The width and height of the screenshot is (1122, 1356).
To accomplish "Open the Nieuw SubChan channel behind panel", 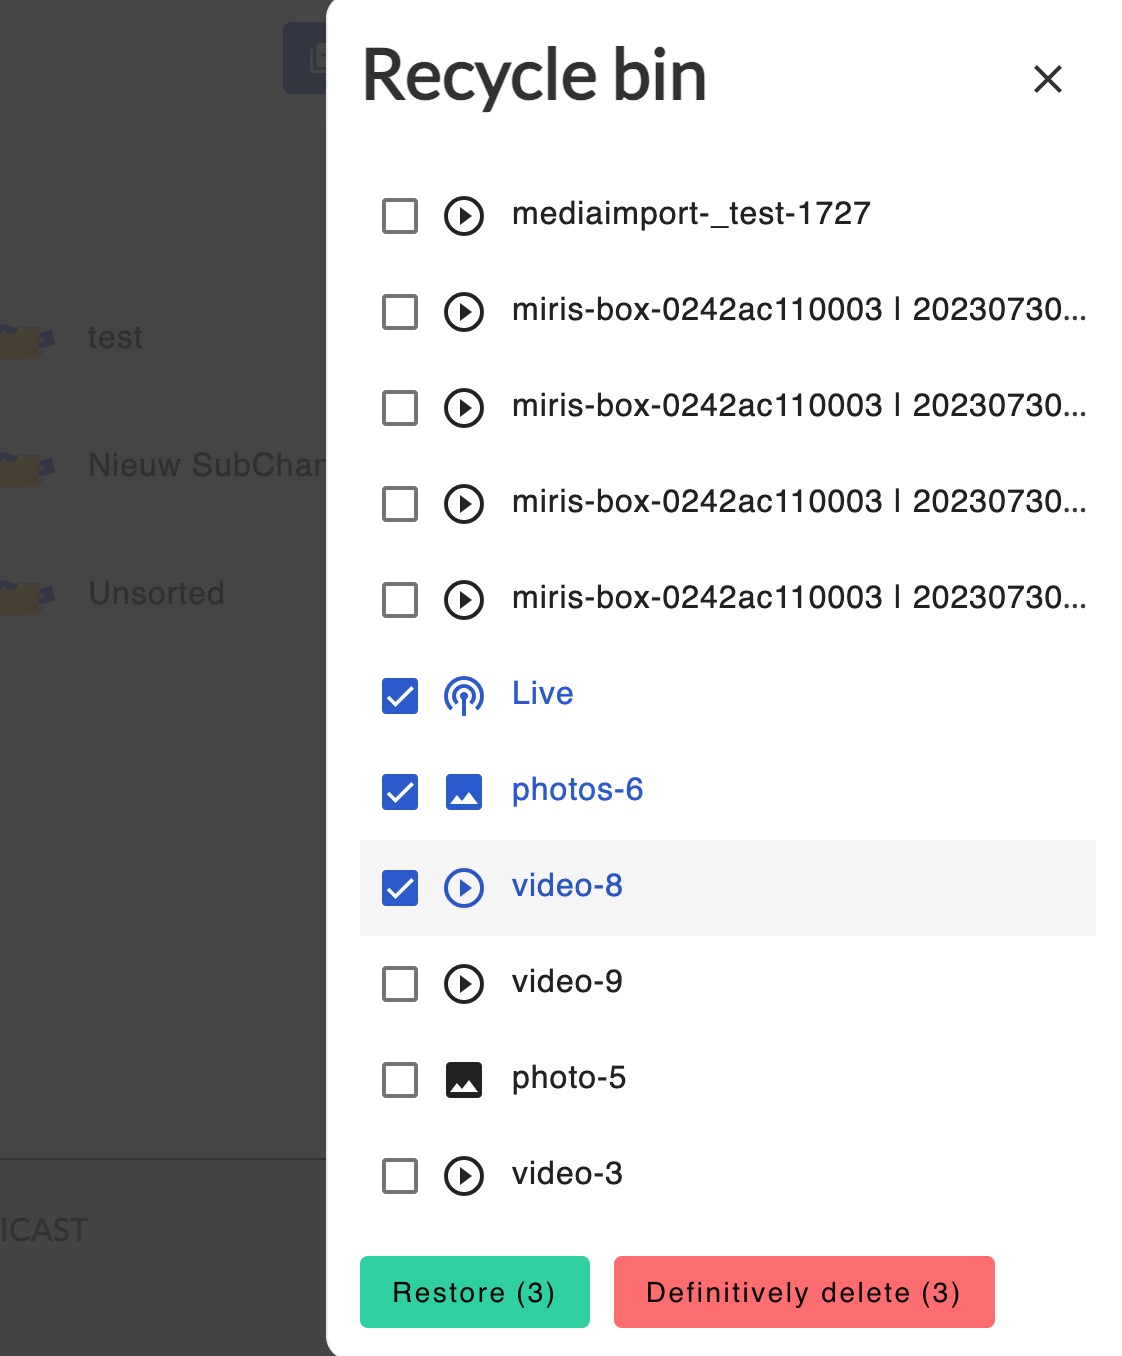I will 207,465.
